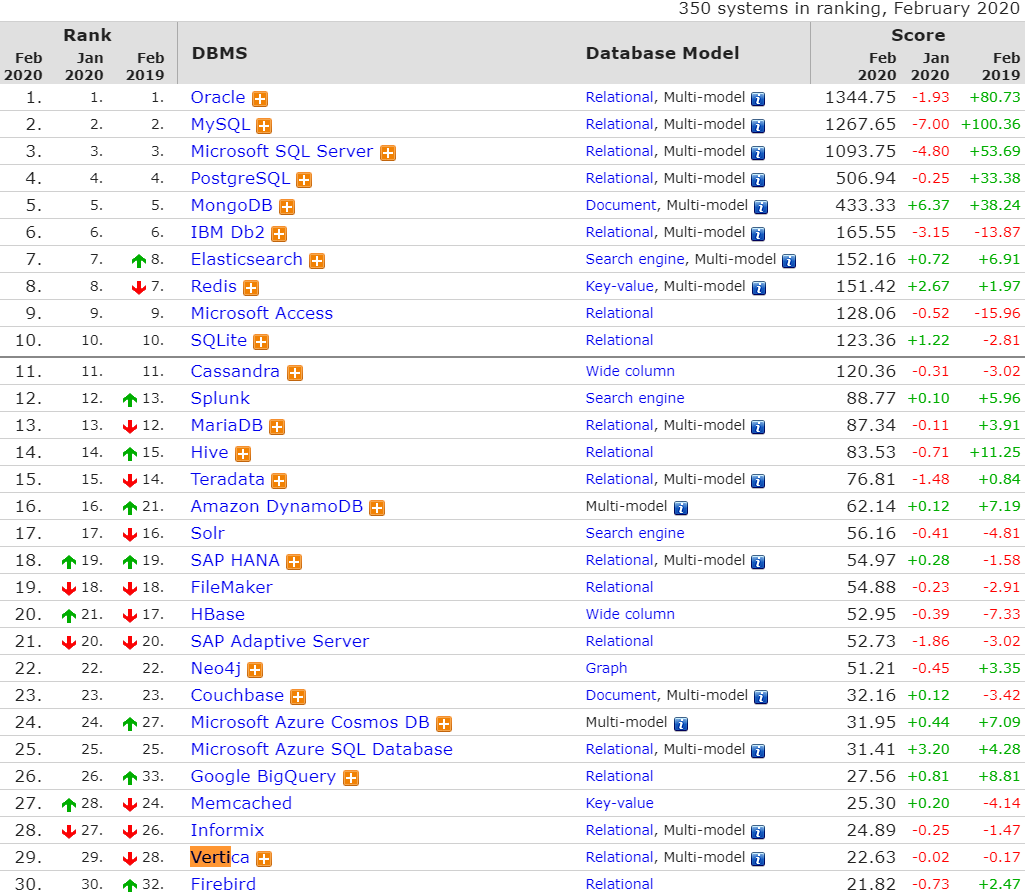The image size is (1029, 892).
Task: Open the FileMaker link
Action: pyautogui.click(x=232, y=587)
